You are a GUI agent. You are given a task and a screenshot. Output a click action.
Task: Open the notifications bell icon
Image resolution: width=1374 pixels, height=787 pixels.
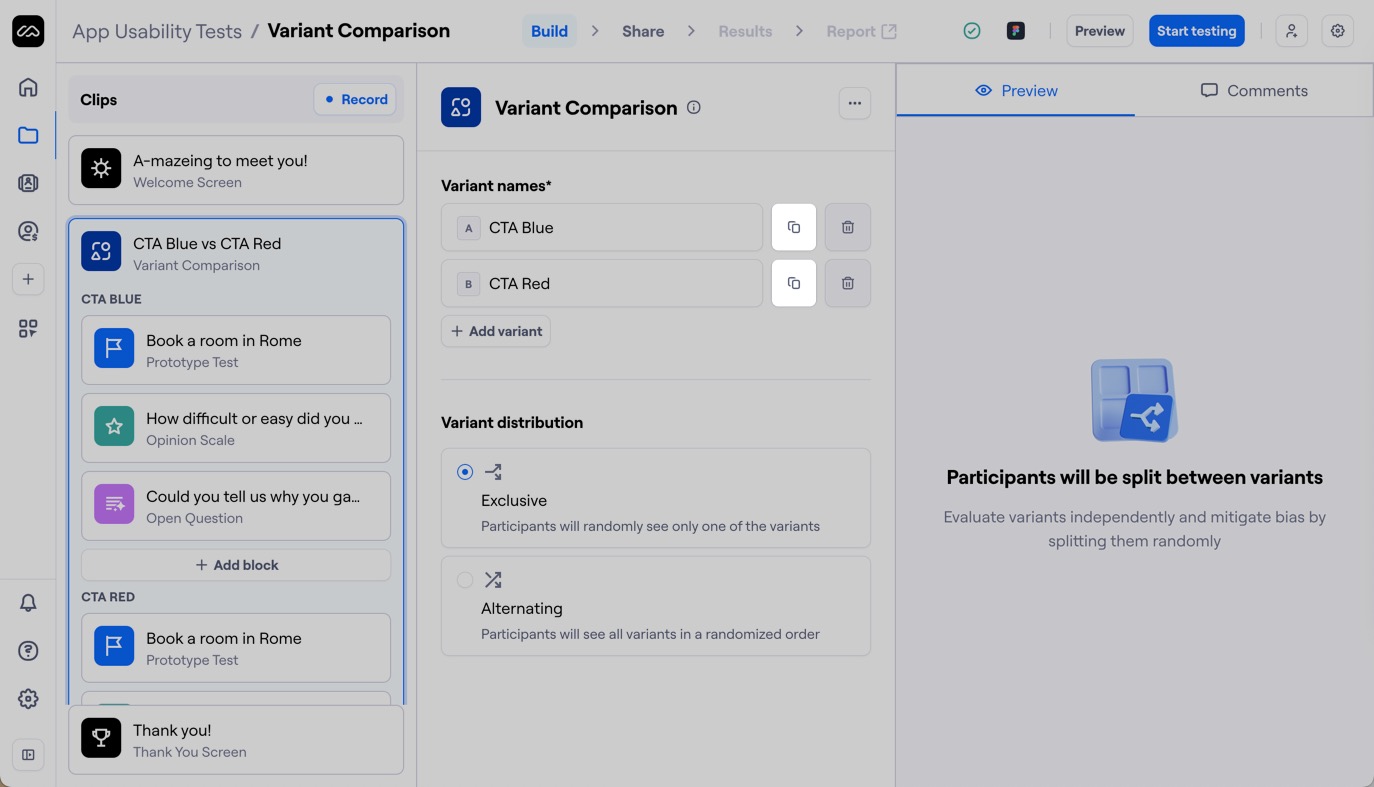(28, 603)
